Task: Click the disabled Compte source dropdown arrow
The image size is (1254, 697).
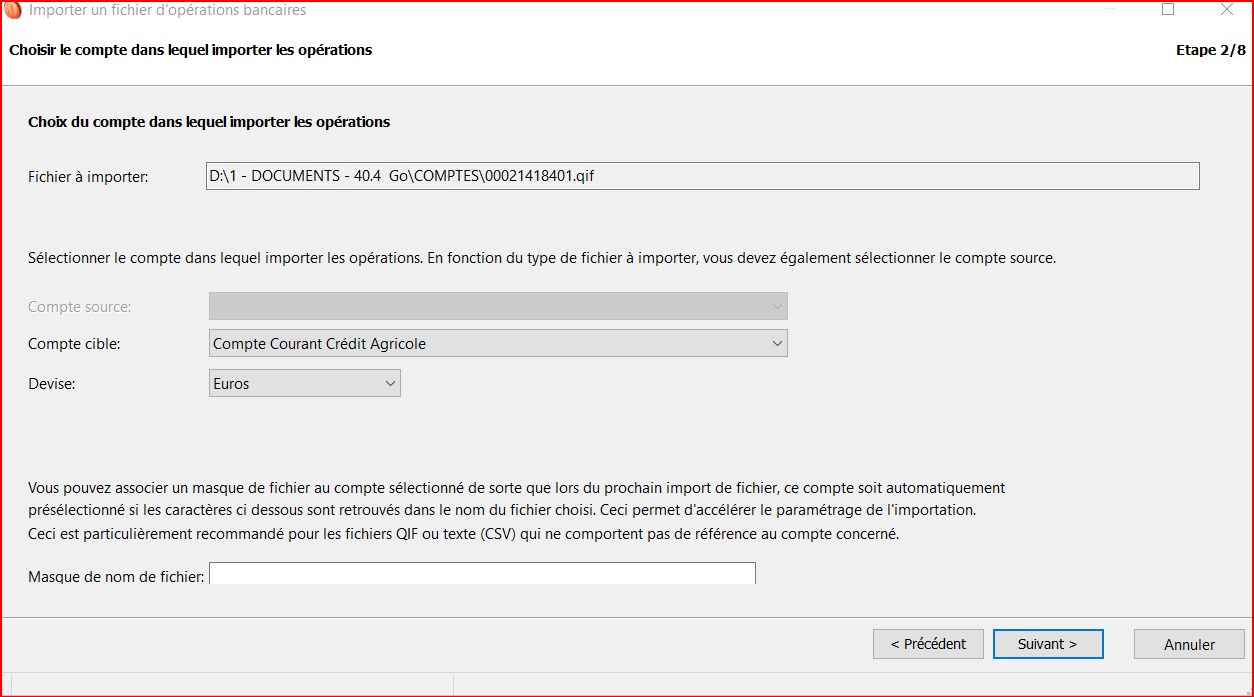Action: pyautogui.click(x=777, y=306)
